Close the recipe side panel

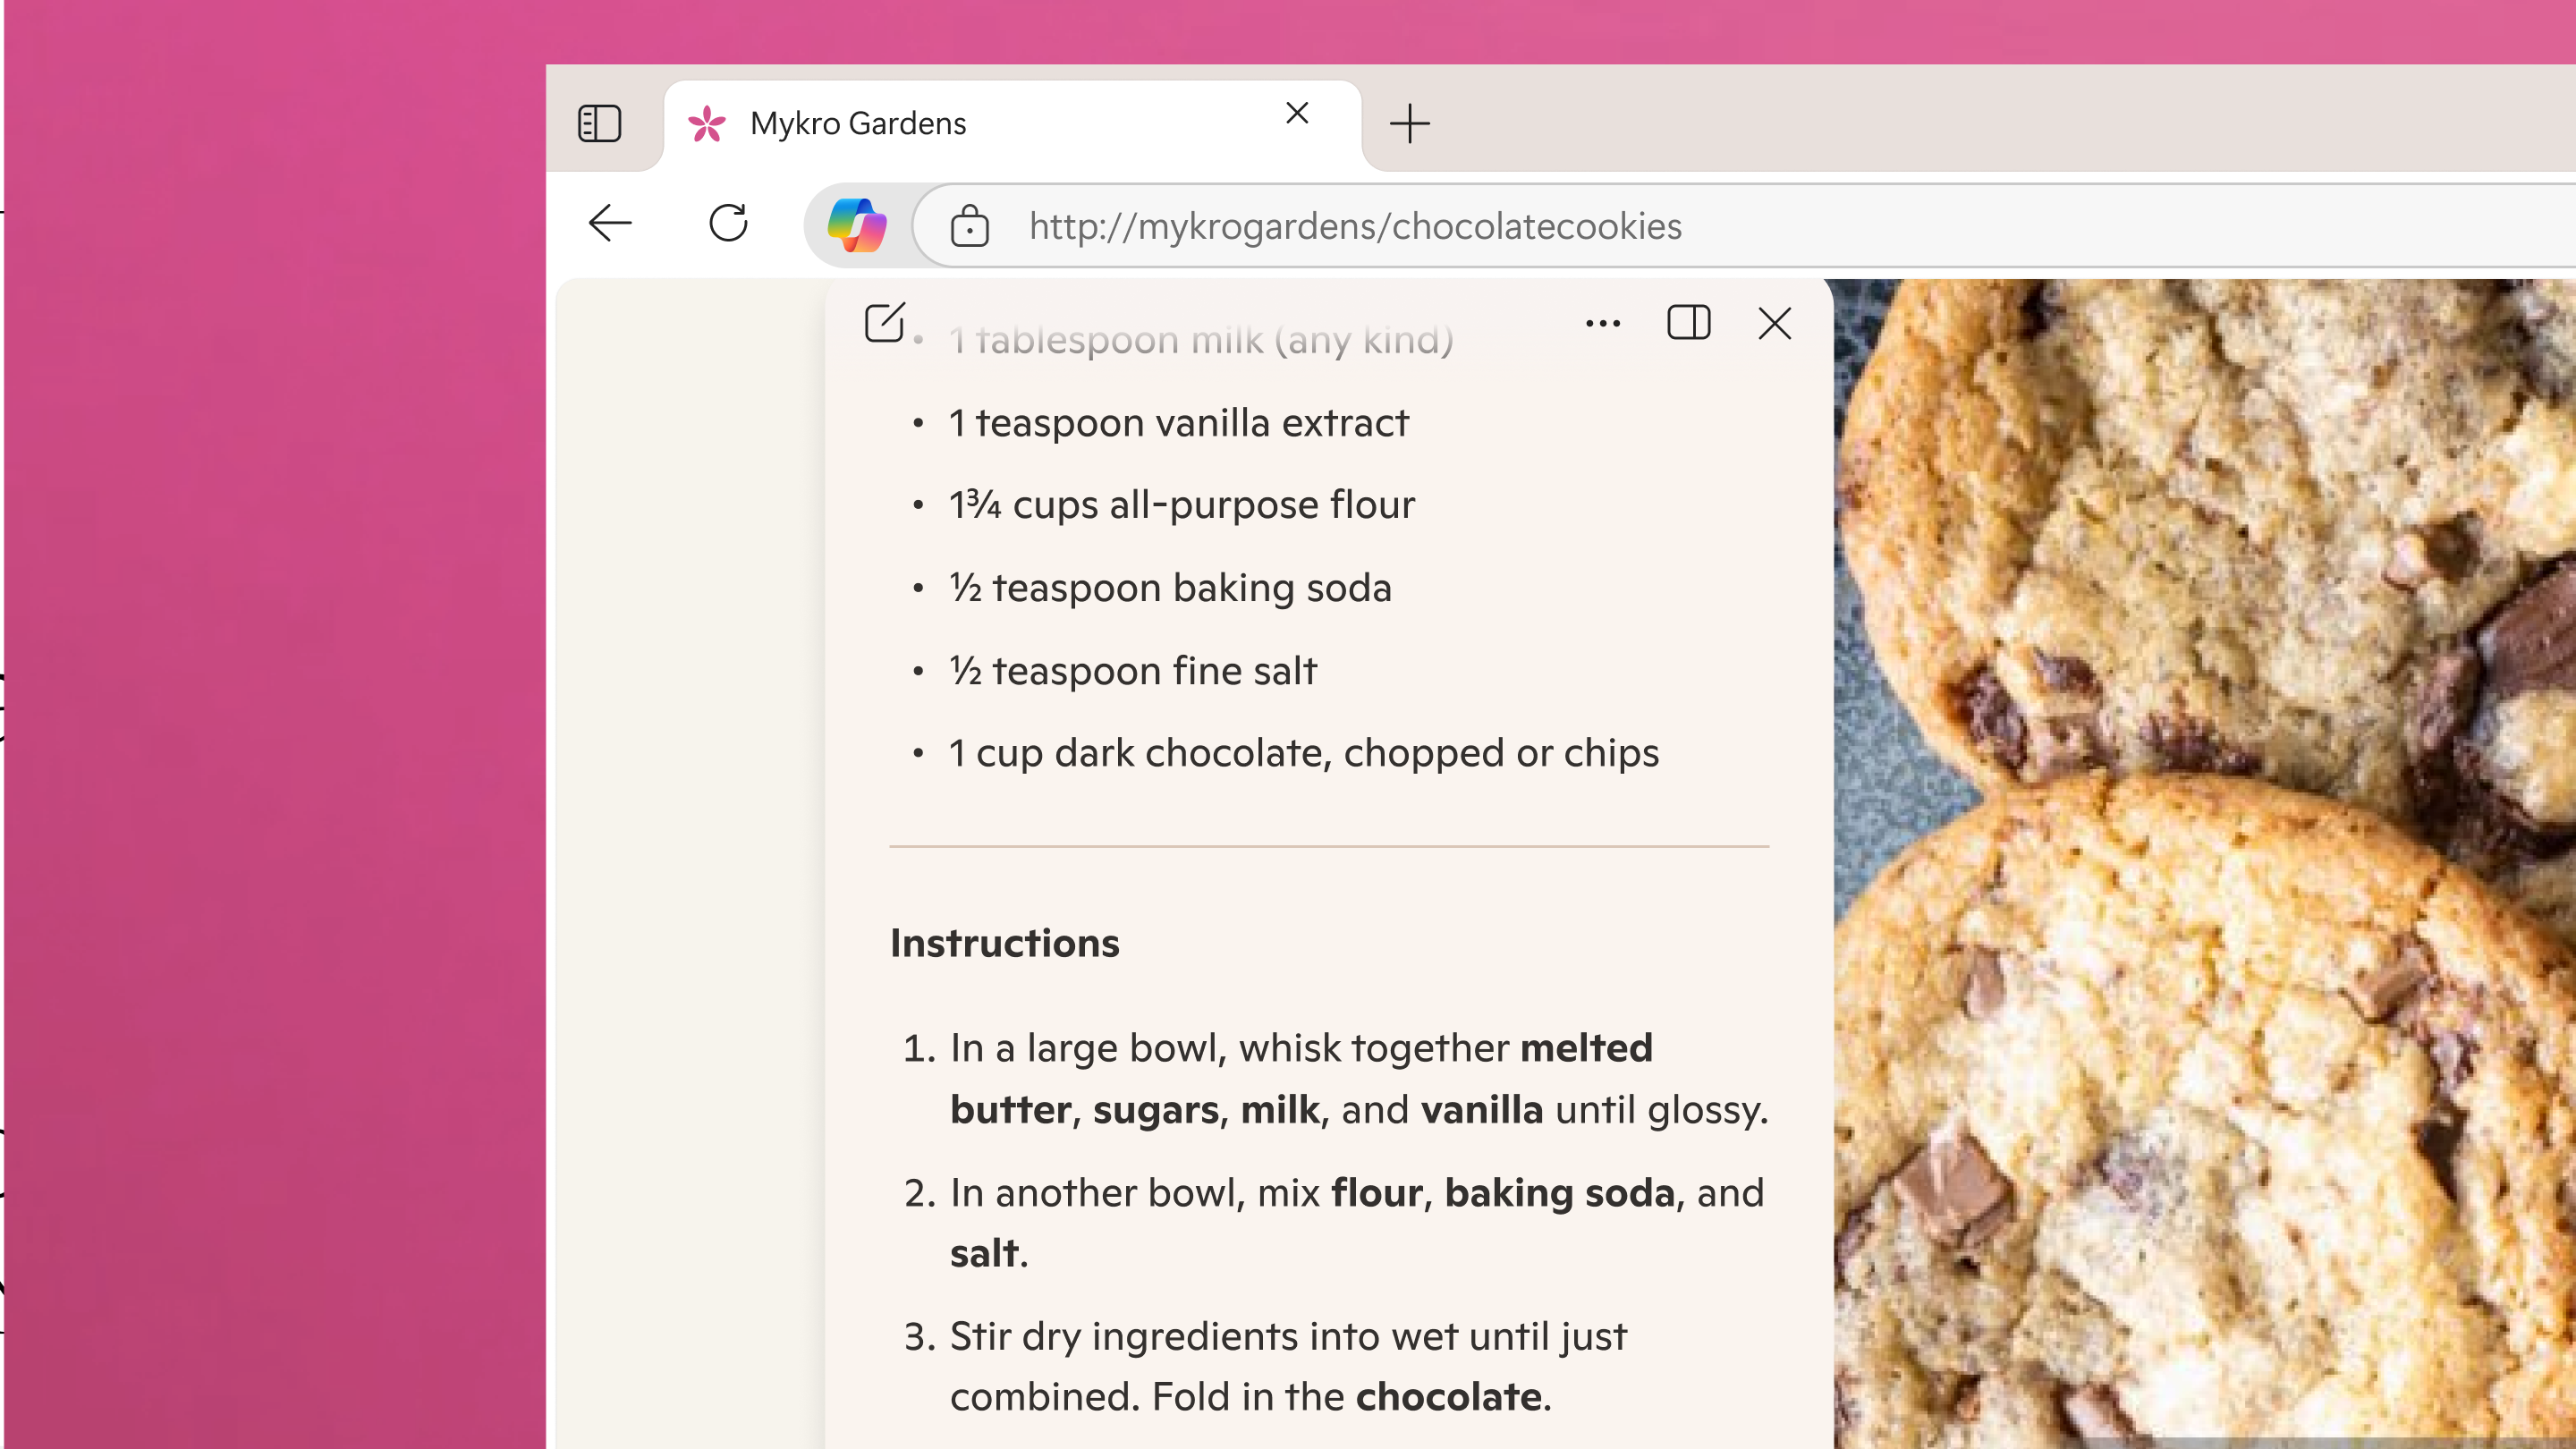1775,323
